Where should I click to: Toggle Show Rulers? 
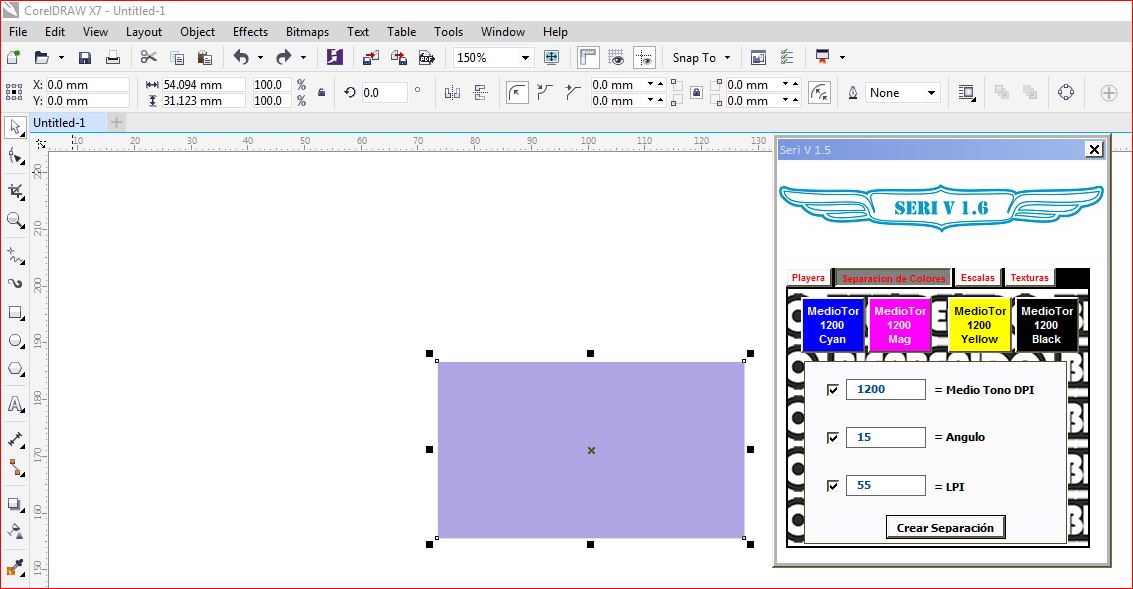pos(588,57)
